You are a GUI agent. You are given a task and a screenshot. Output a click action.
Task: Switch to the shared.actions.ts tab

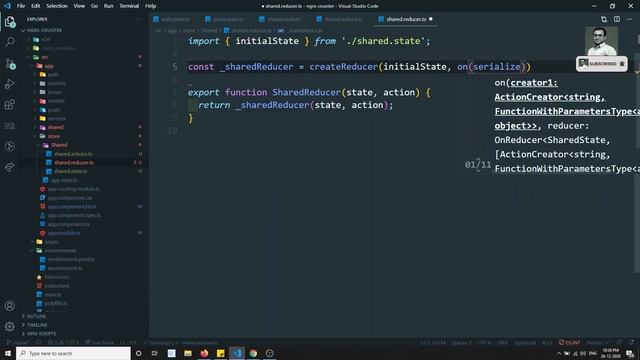(x=340, y=19)
